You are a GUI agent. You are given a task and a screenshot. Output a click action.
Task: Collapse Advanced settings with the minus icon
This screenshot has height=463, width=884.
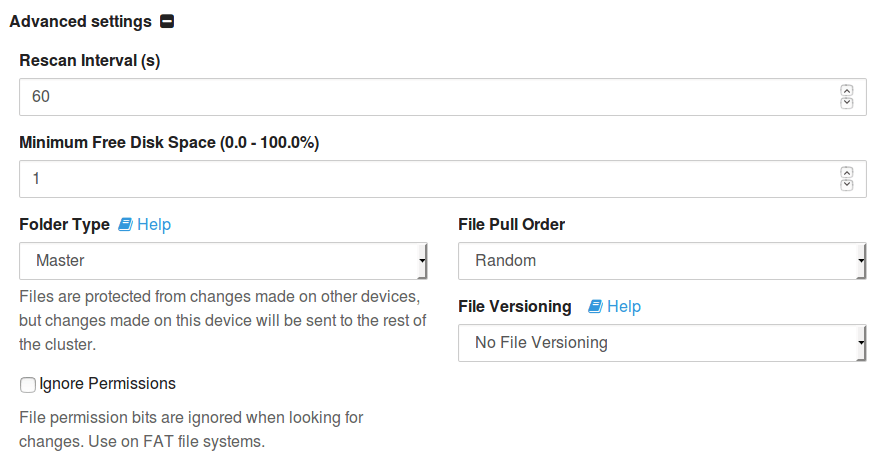coord(167,21)
